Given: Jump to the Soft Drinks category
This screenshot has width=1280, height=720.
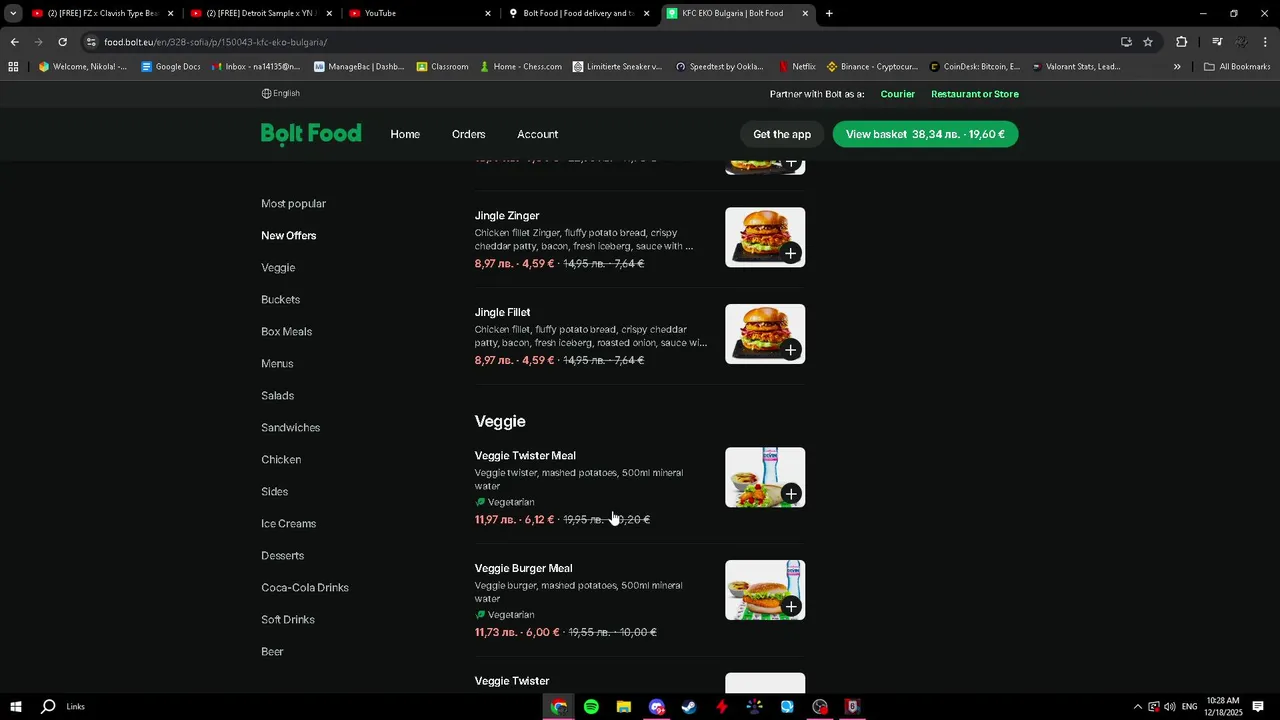Looking at the screenshot, I should [288, 620].
